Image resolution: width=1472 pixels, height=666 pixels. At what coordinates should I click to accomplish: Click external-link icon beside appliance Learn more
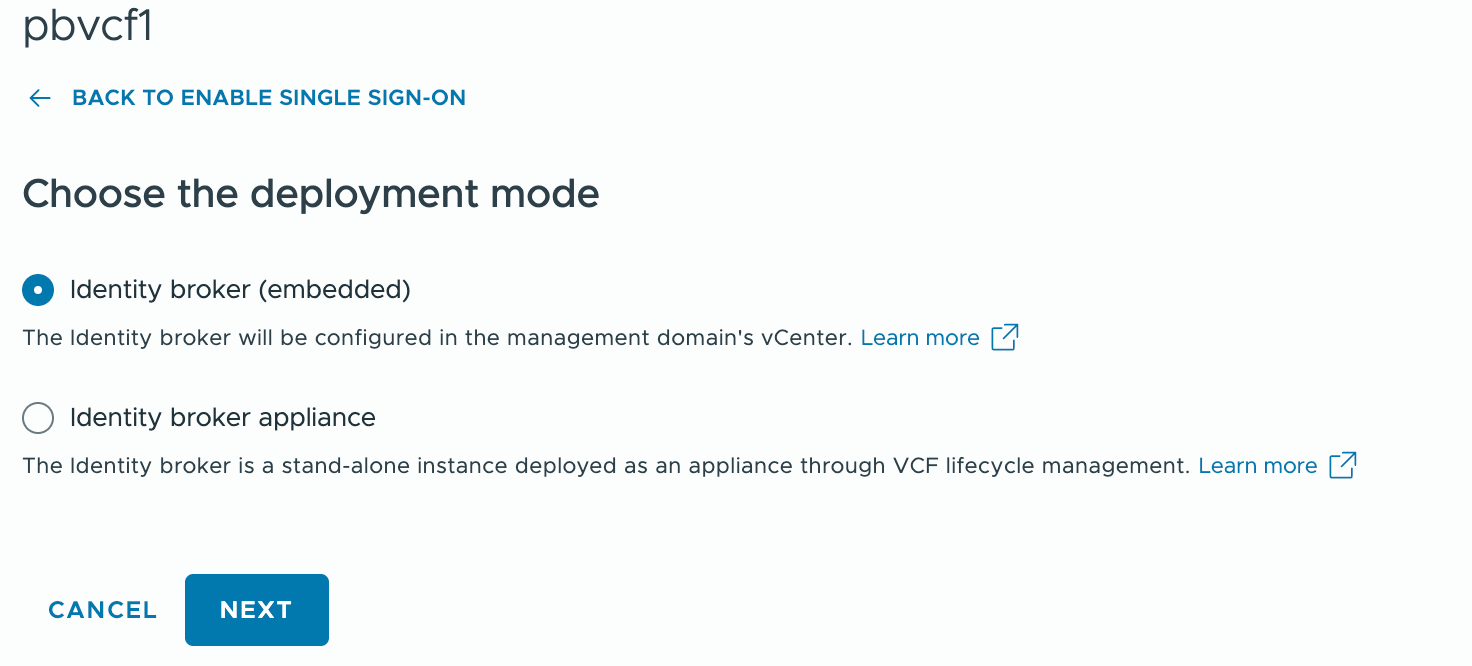[1342, 465]
